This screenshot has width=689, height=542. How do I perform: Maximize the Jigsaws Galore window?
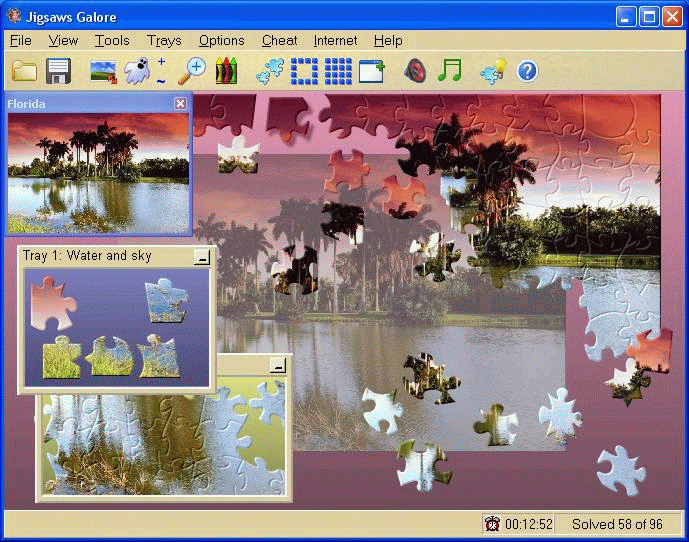(x=649, y=17)
